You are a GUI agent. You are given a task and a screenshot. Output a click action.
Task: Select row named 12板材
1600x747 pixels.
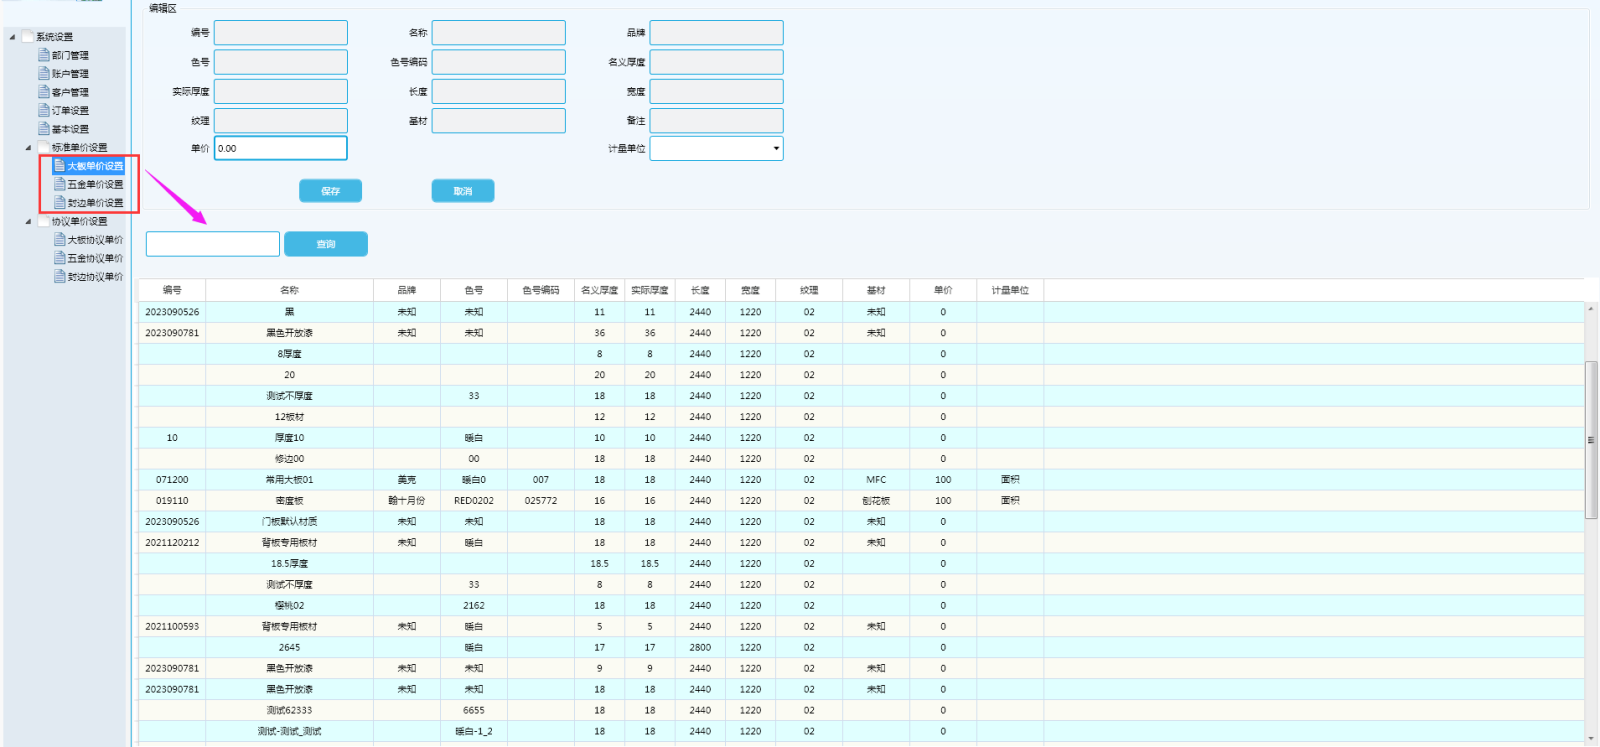pyautogui.click(x=861, y=417)
